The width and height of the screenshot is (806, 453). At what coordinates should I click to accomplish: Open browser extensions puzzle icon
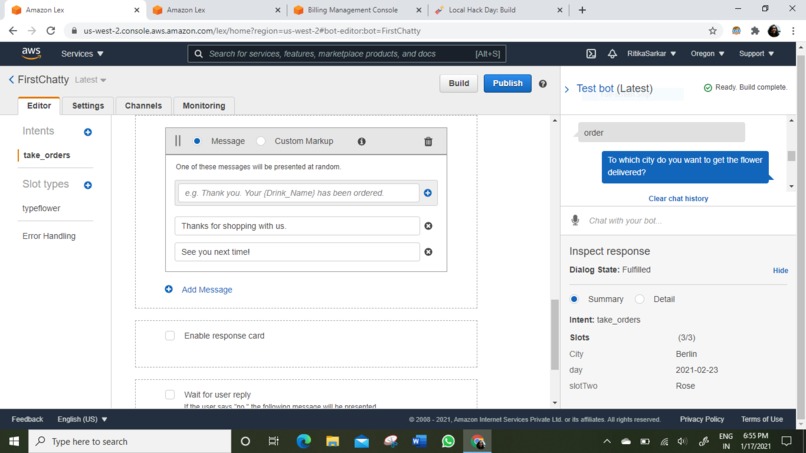755,31
